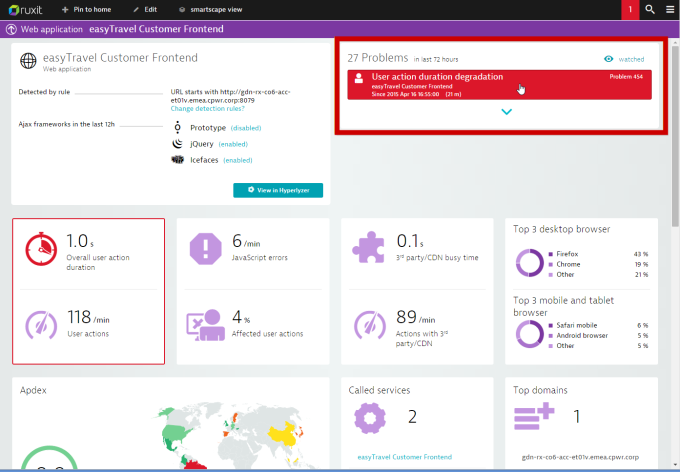Image resolution: width=680 pixels, height=472 pixels.
Task: Click 27 Problems heading
Action: click(x=378, y=58)
